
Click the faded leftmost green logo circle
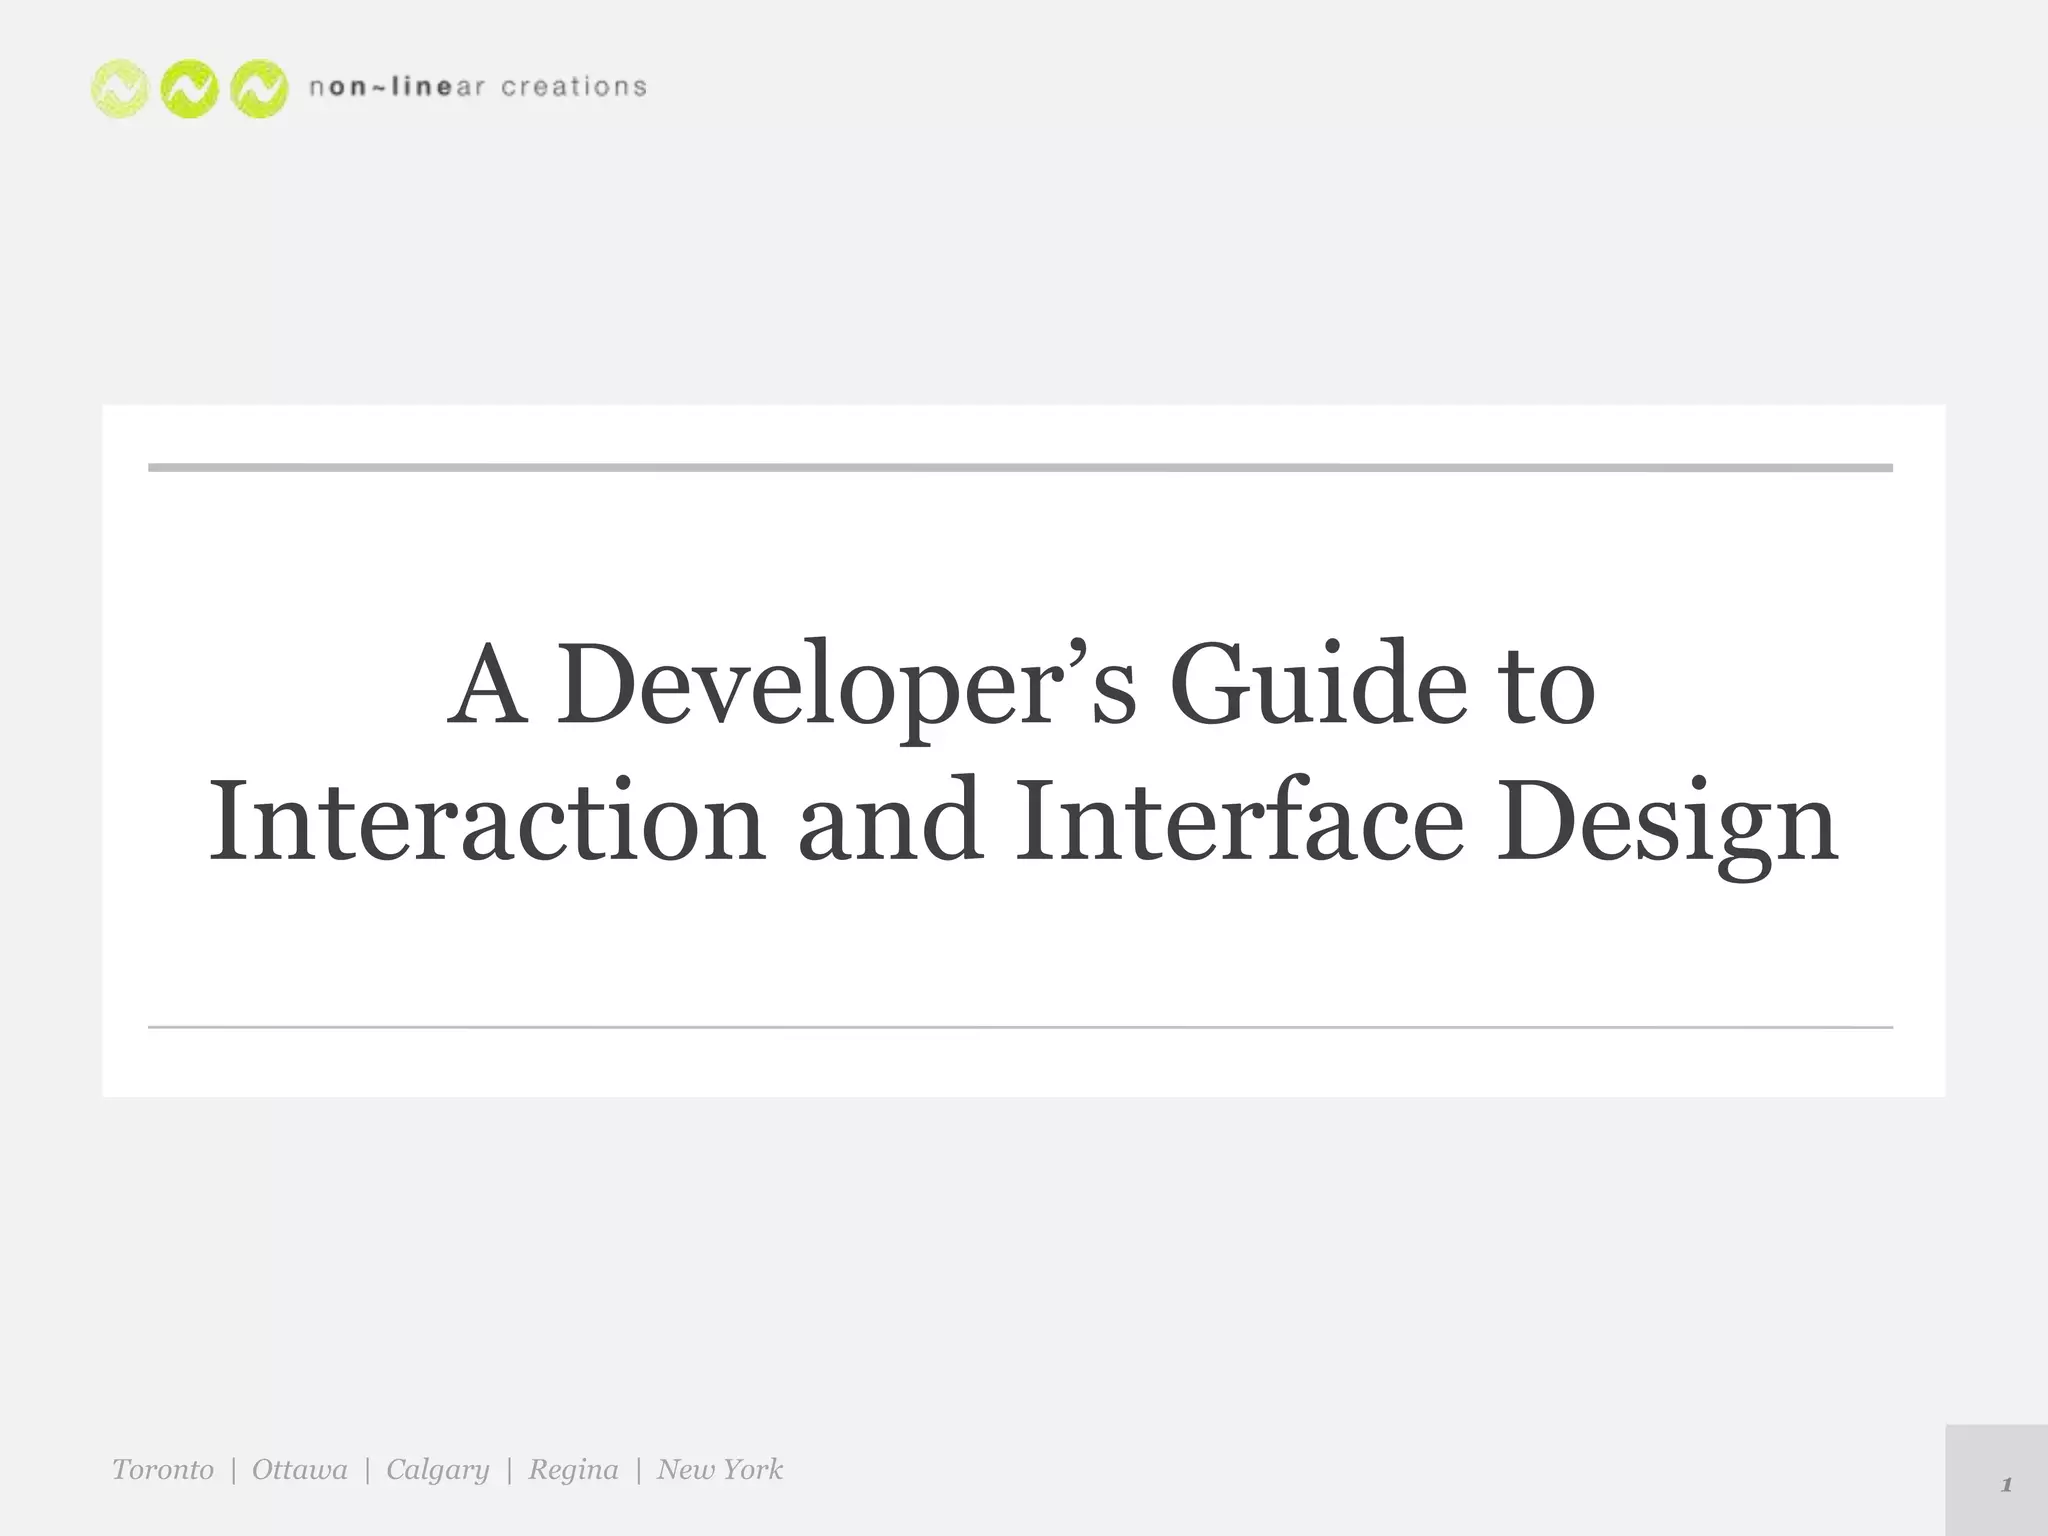120,90
